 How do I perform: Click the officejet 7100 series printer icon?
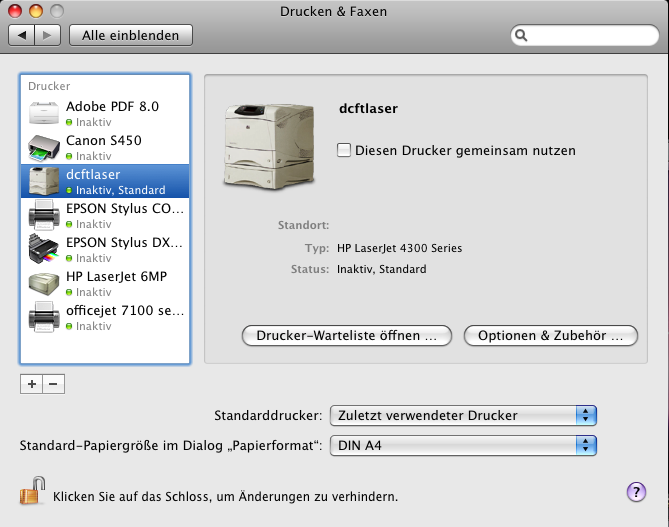click(x=44, y=318)
